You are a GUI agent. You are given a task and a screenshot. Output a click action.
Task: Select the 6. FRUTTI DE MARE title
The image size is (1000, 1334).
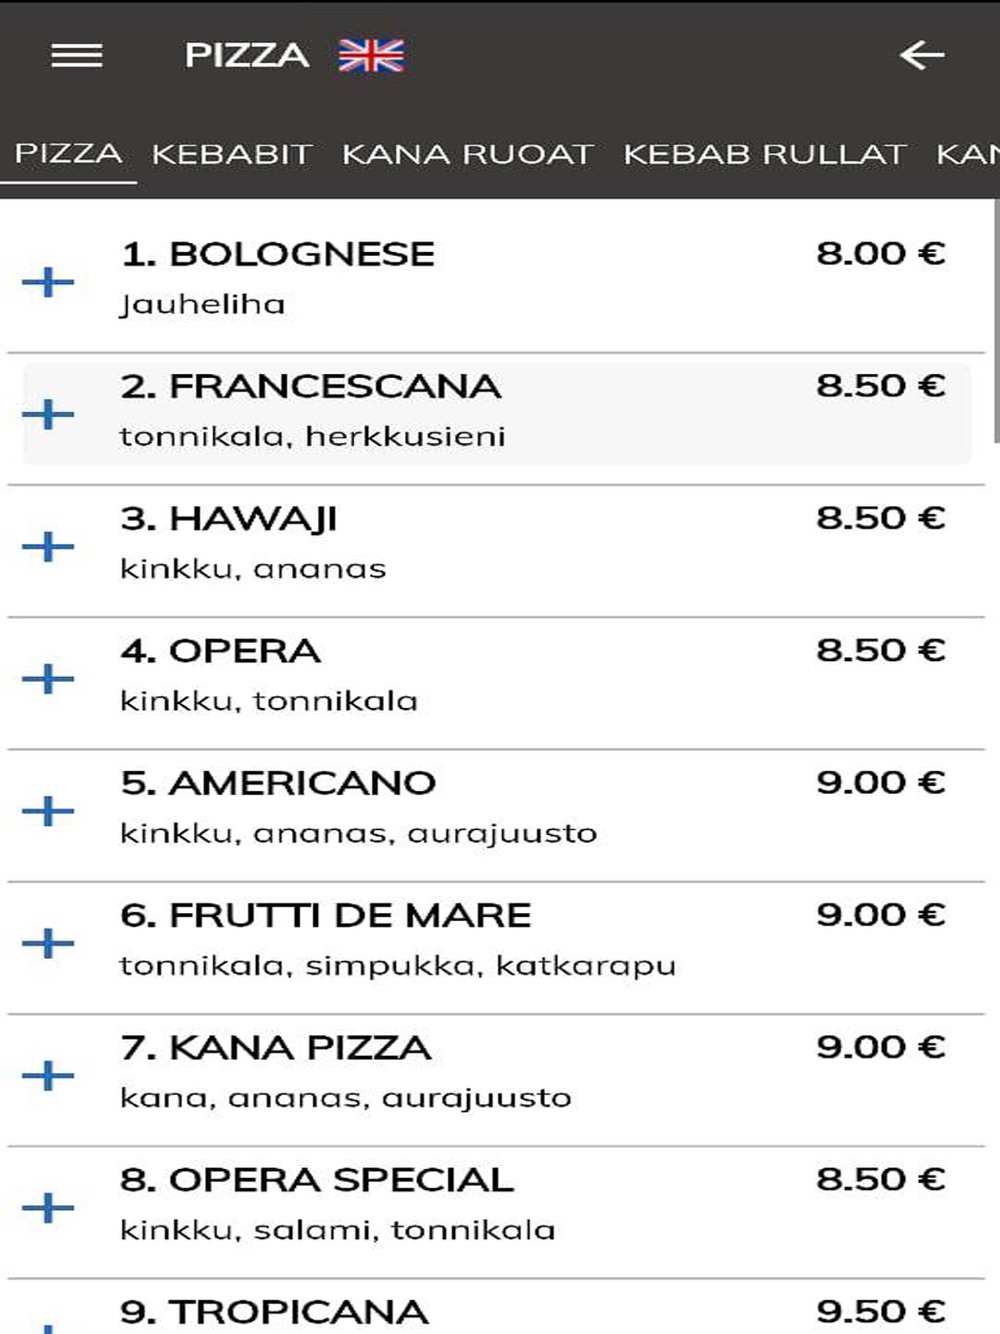pyautogui.click(x=326, y=916)
